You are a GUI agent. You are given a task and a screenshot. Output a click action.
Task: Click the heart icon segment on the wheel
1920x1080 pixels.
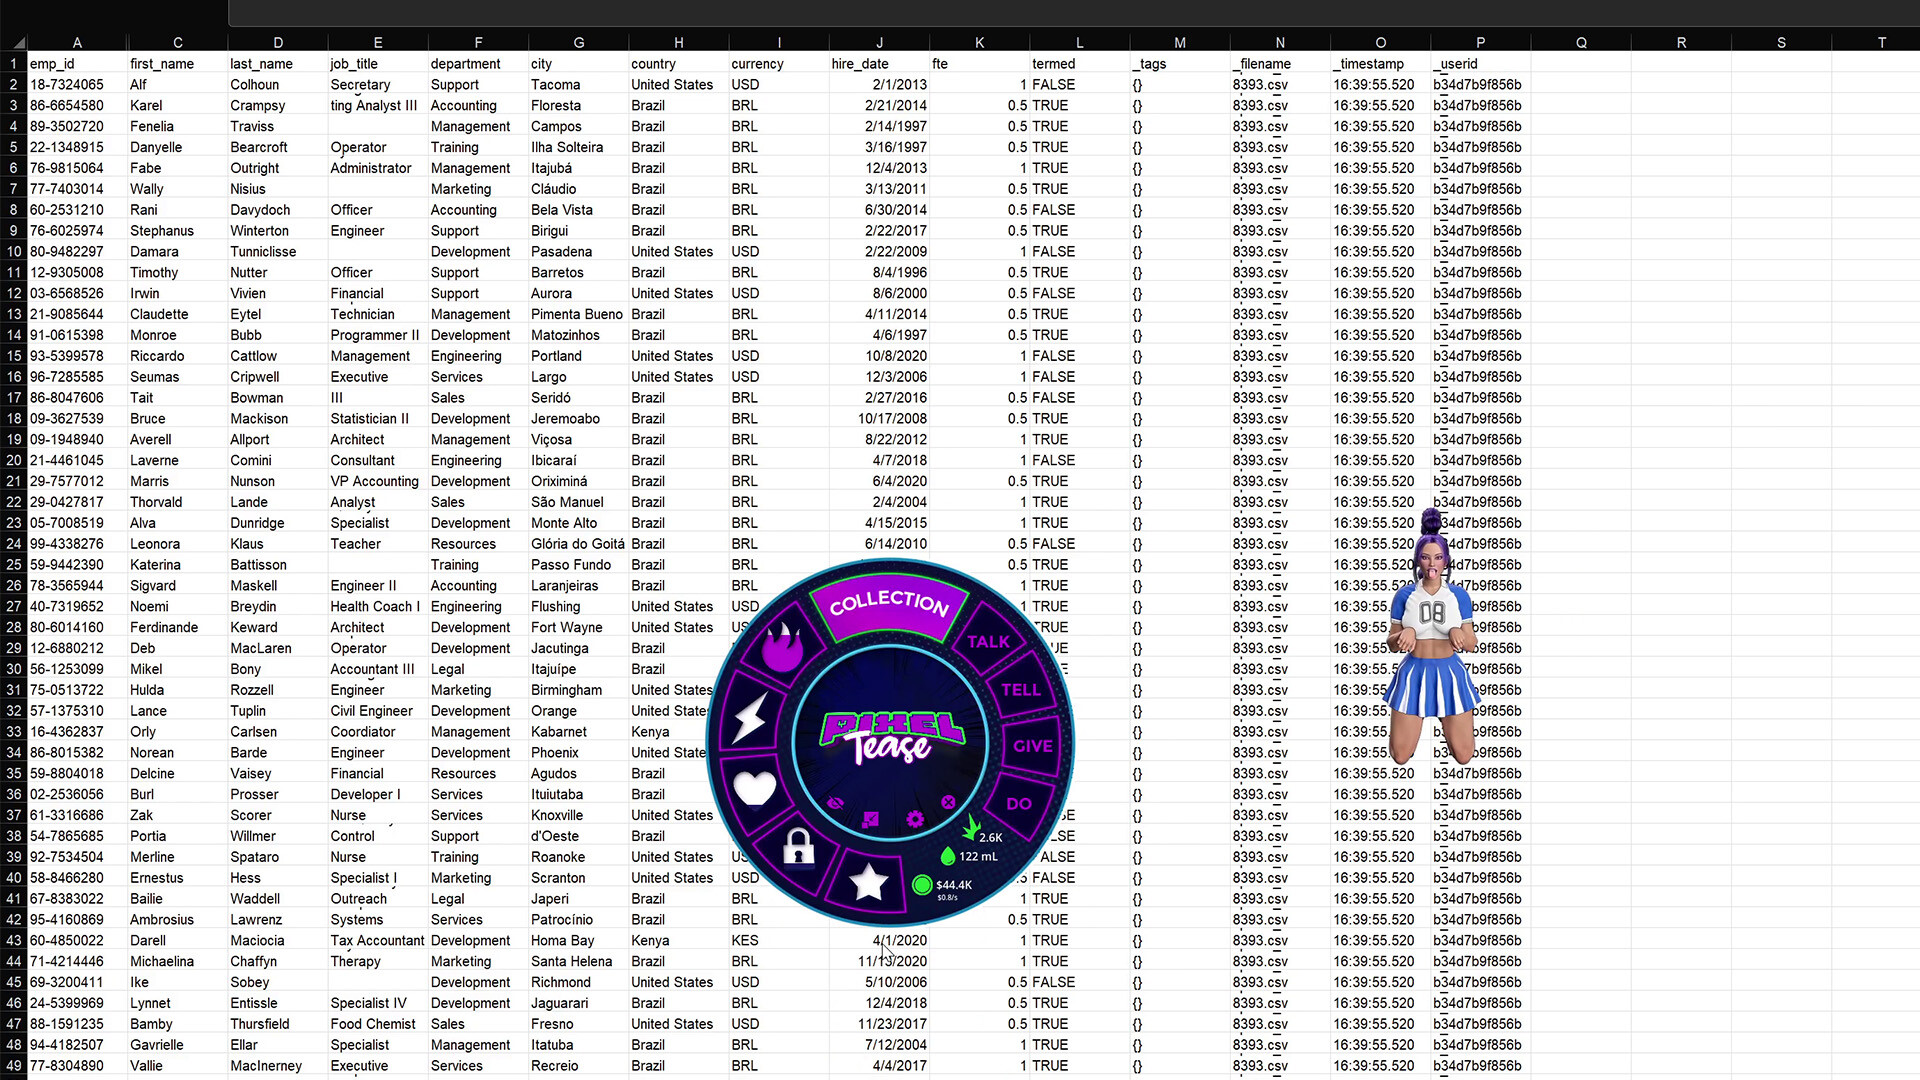click(x=755, y=788)
